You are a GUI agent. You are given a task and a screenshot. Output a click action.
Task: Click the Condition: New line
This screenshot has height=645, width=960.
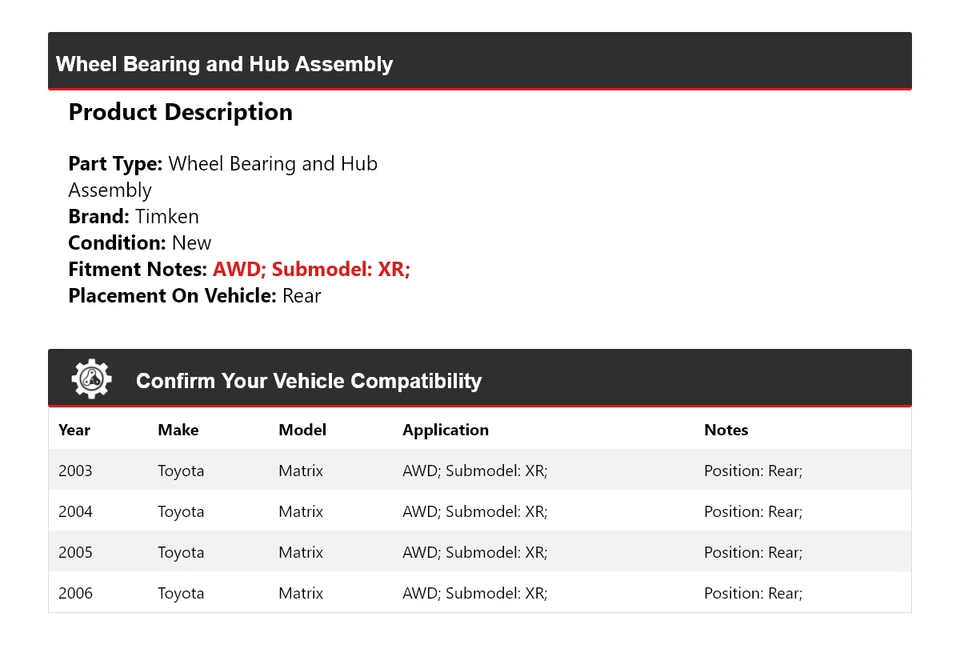click(x=140, y=243)
